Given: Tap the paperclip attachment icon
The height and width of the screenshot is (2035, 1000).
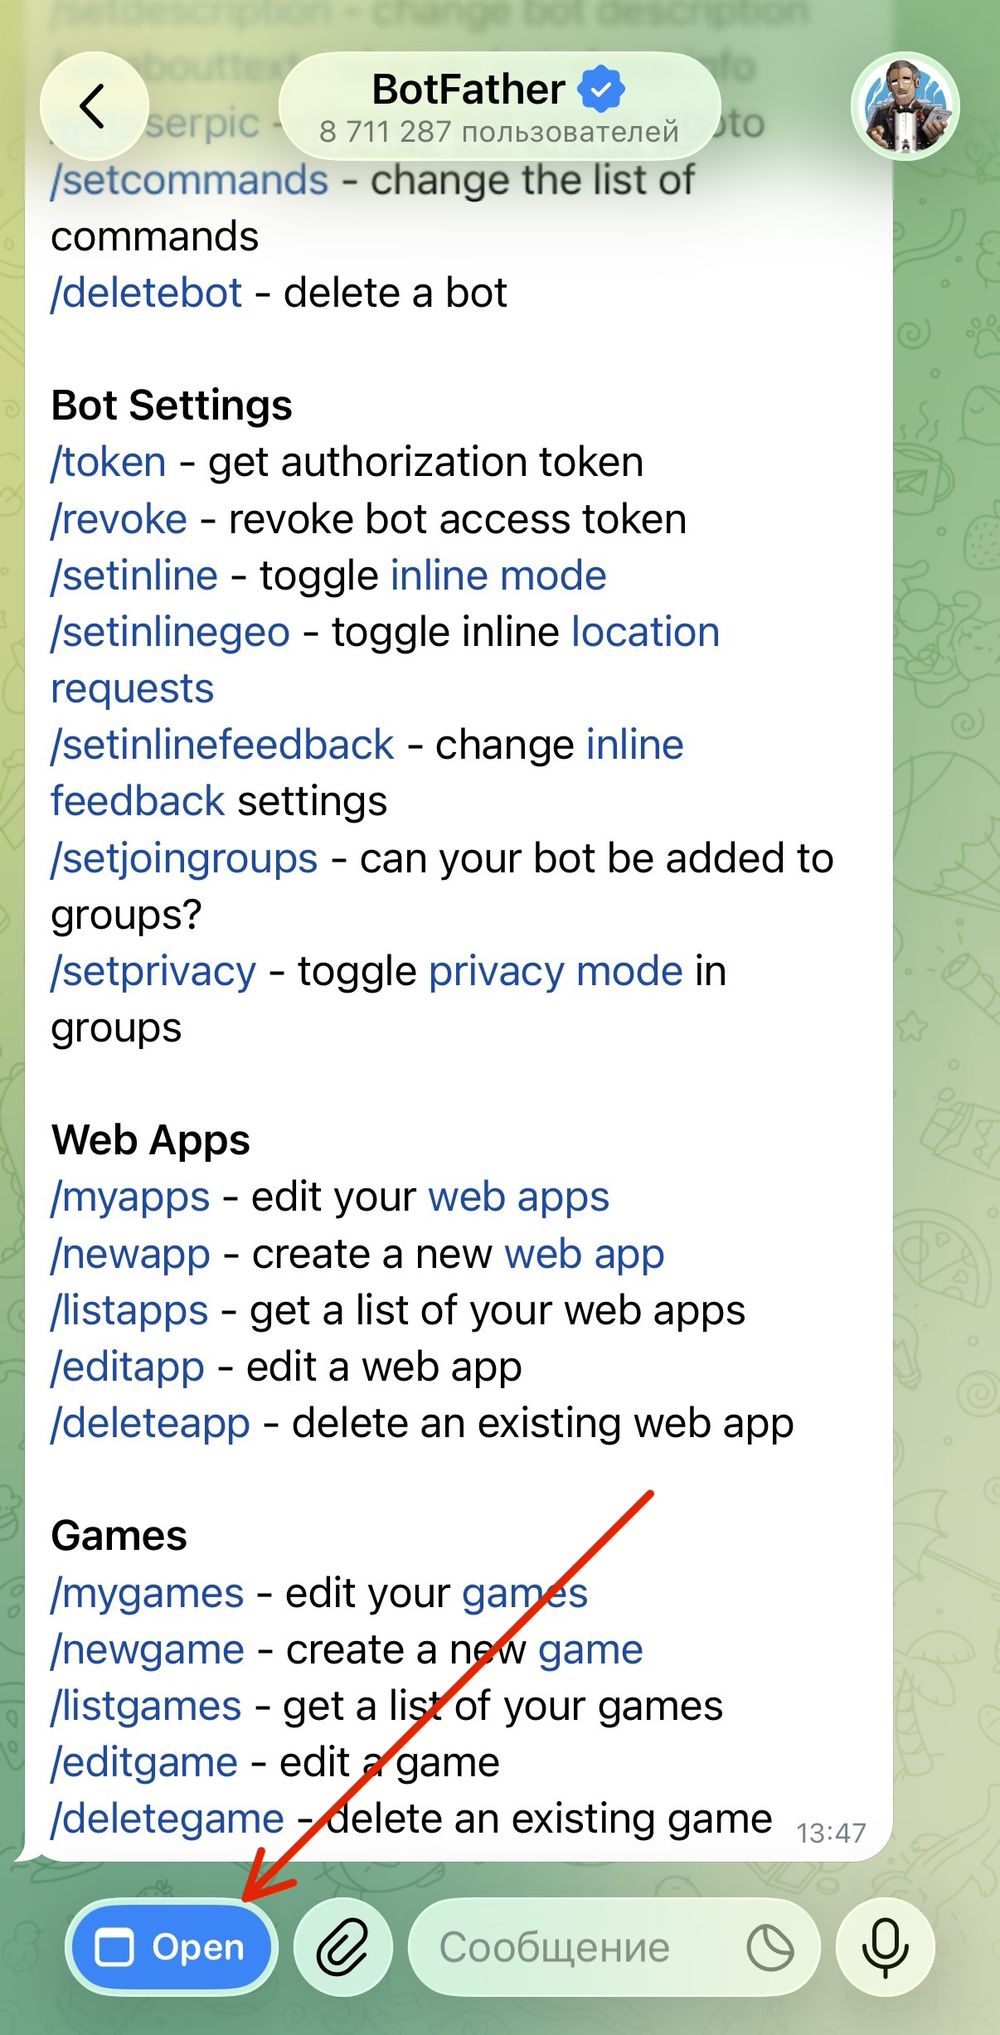Looking at the screenshot, I should [x=343, y=1947].
